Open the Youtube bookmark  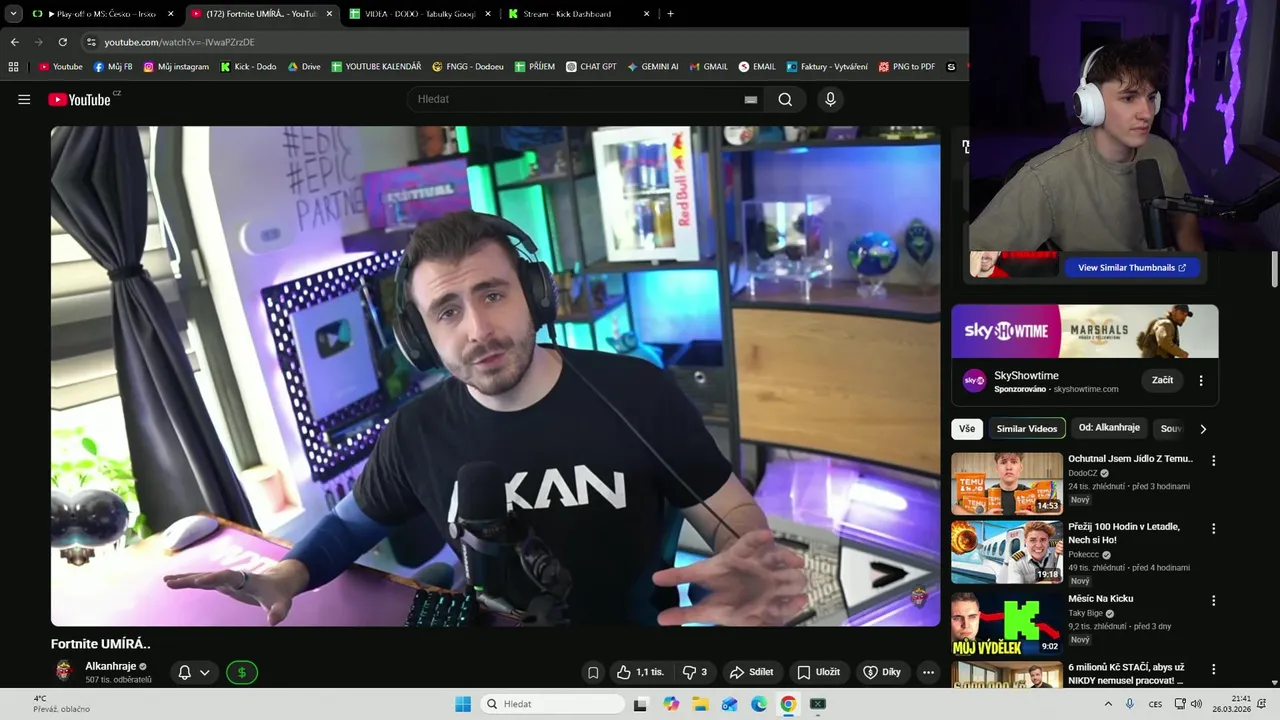coord(61,67)
